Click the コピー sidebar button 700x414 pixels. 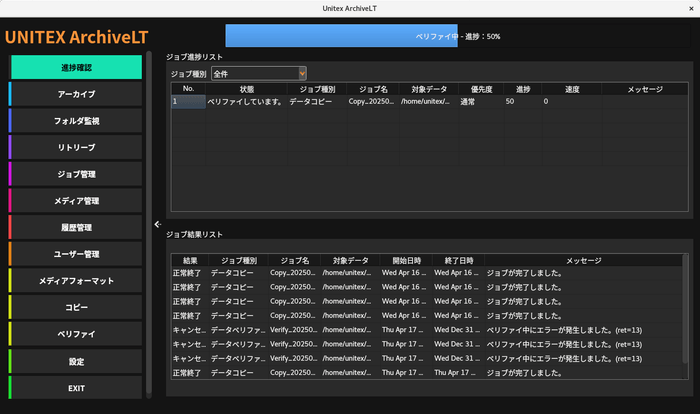76,307
